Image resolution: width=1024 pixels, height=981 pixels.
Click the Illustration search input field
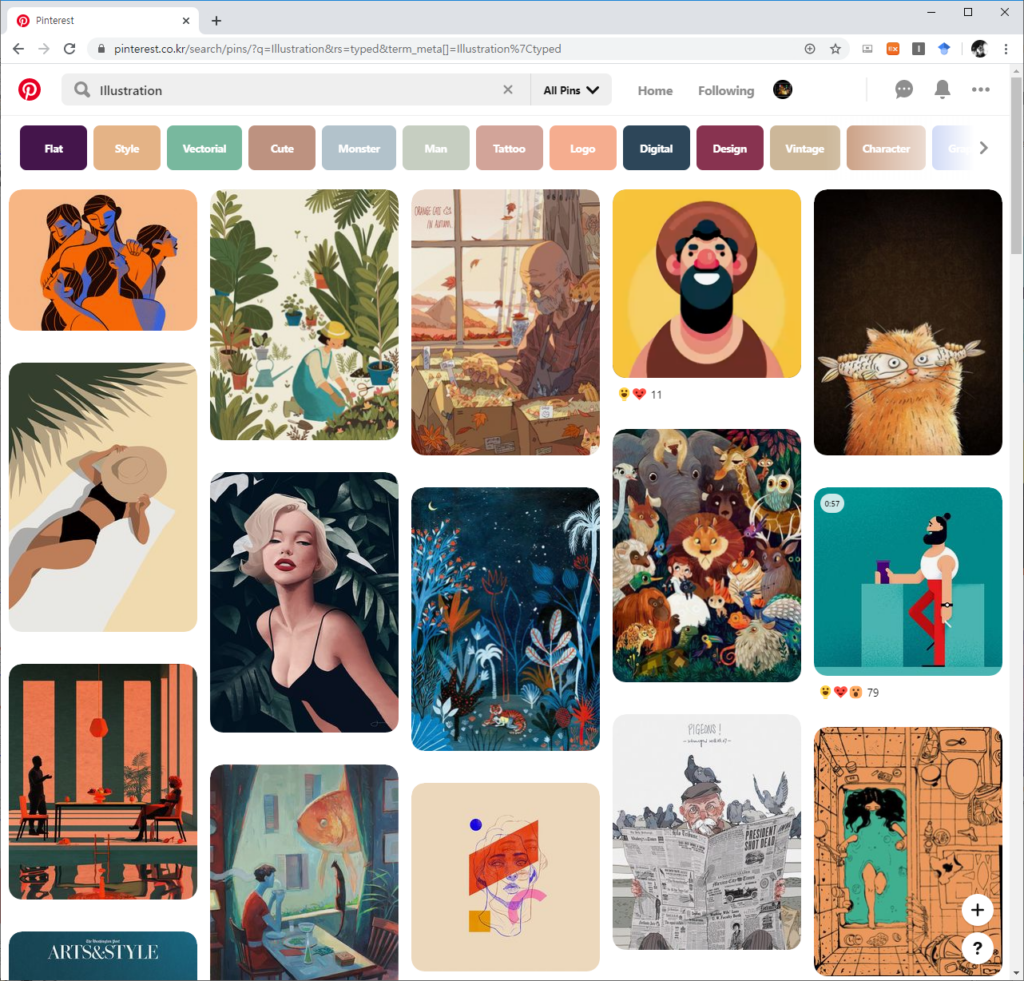290,90
